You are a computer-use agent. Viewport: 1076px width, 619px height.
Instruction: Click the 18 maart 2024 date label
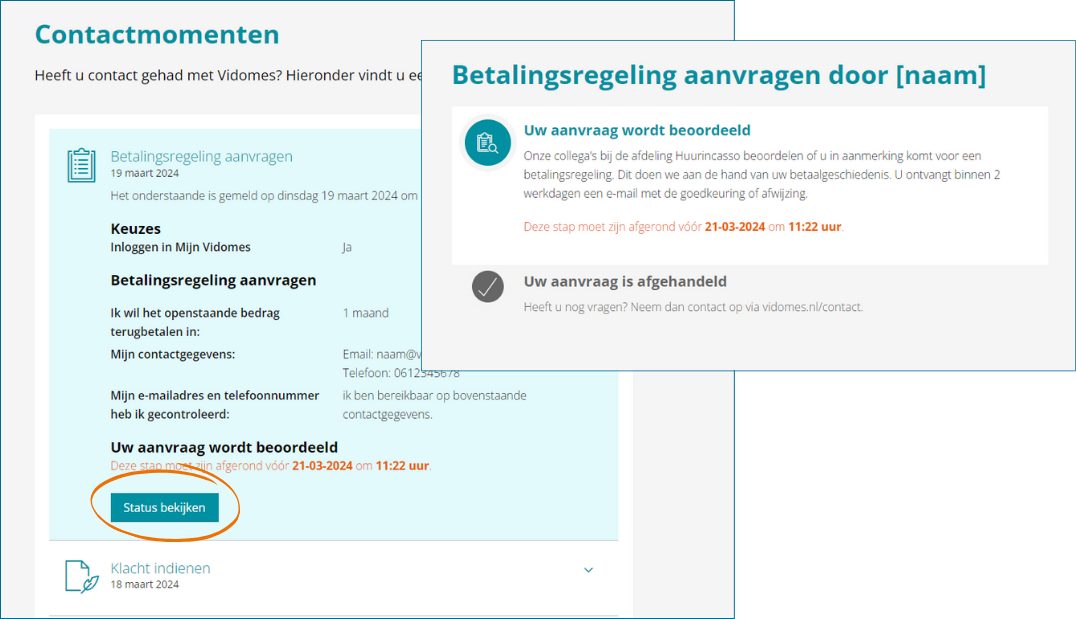point(144,584)
